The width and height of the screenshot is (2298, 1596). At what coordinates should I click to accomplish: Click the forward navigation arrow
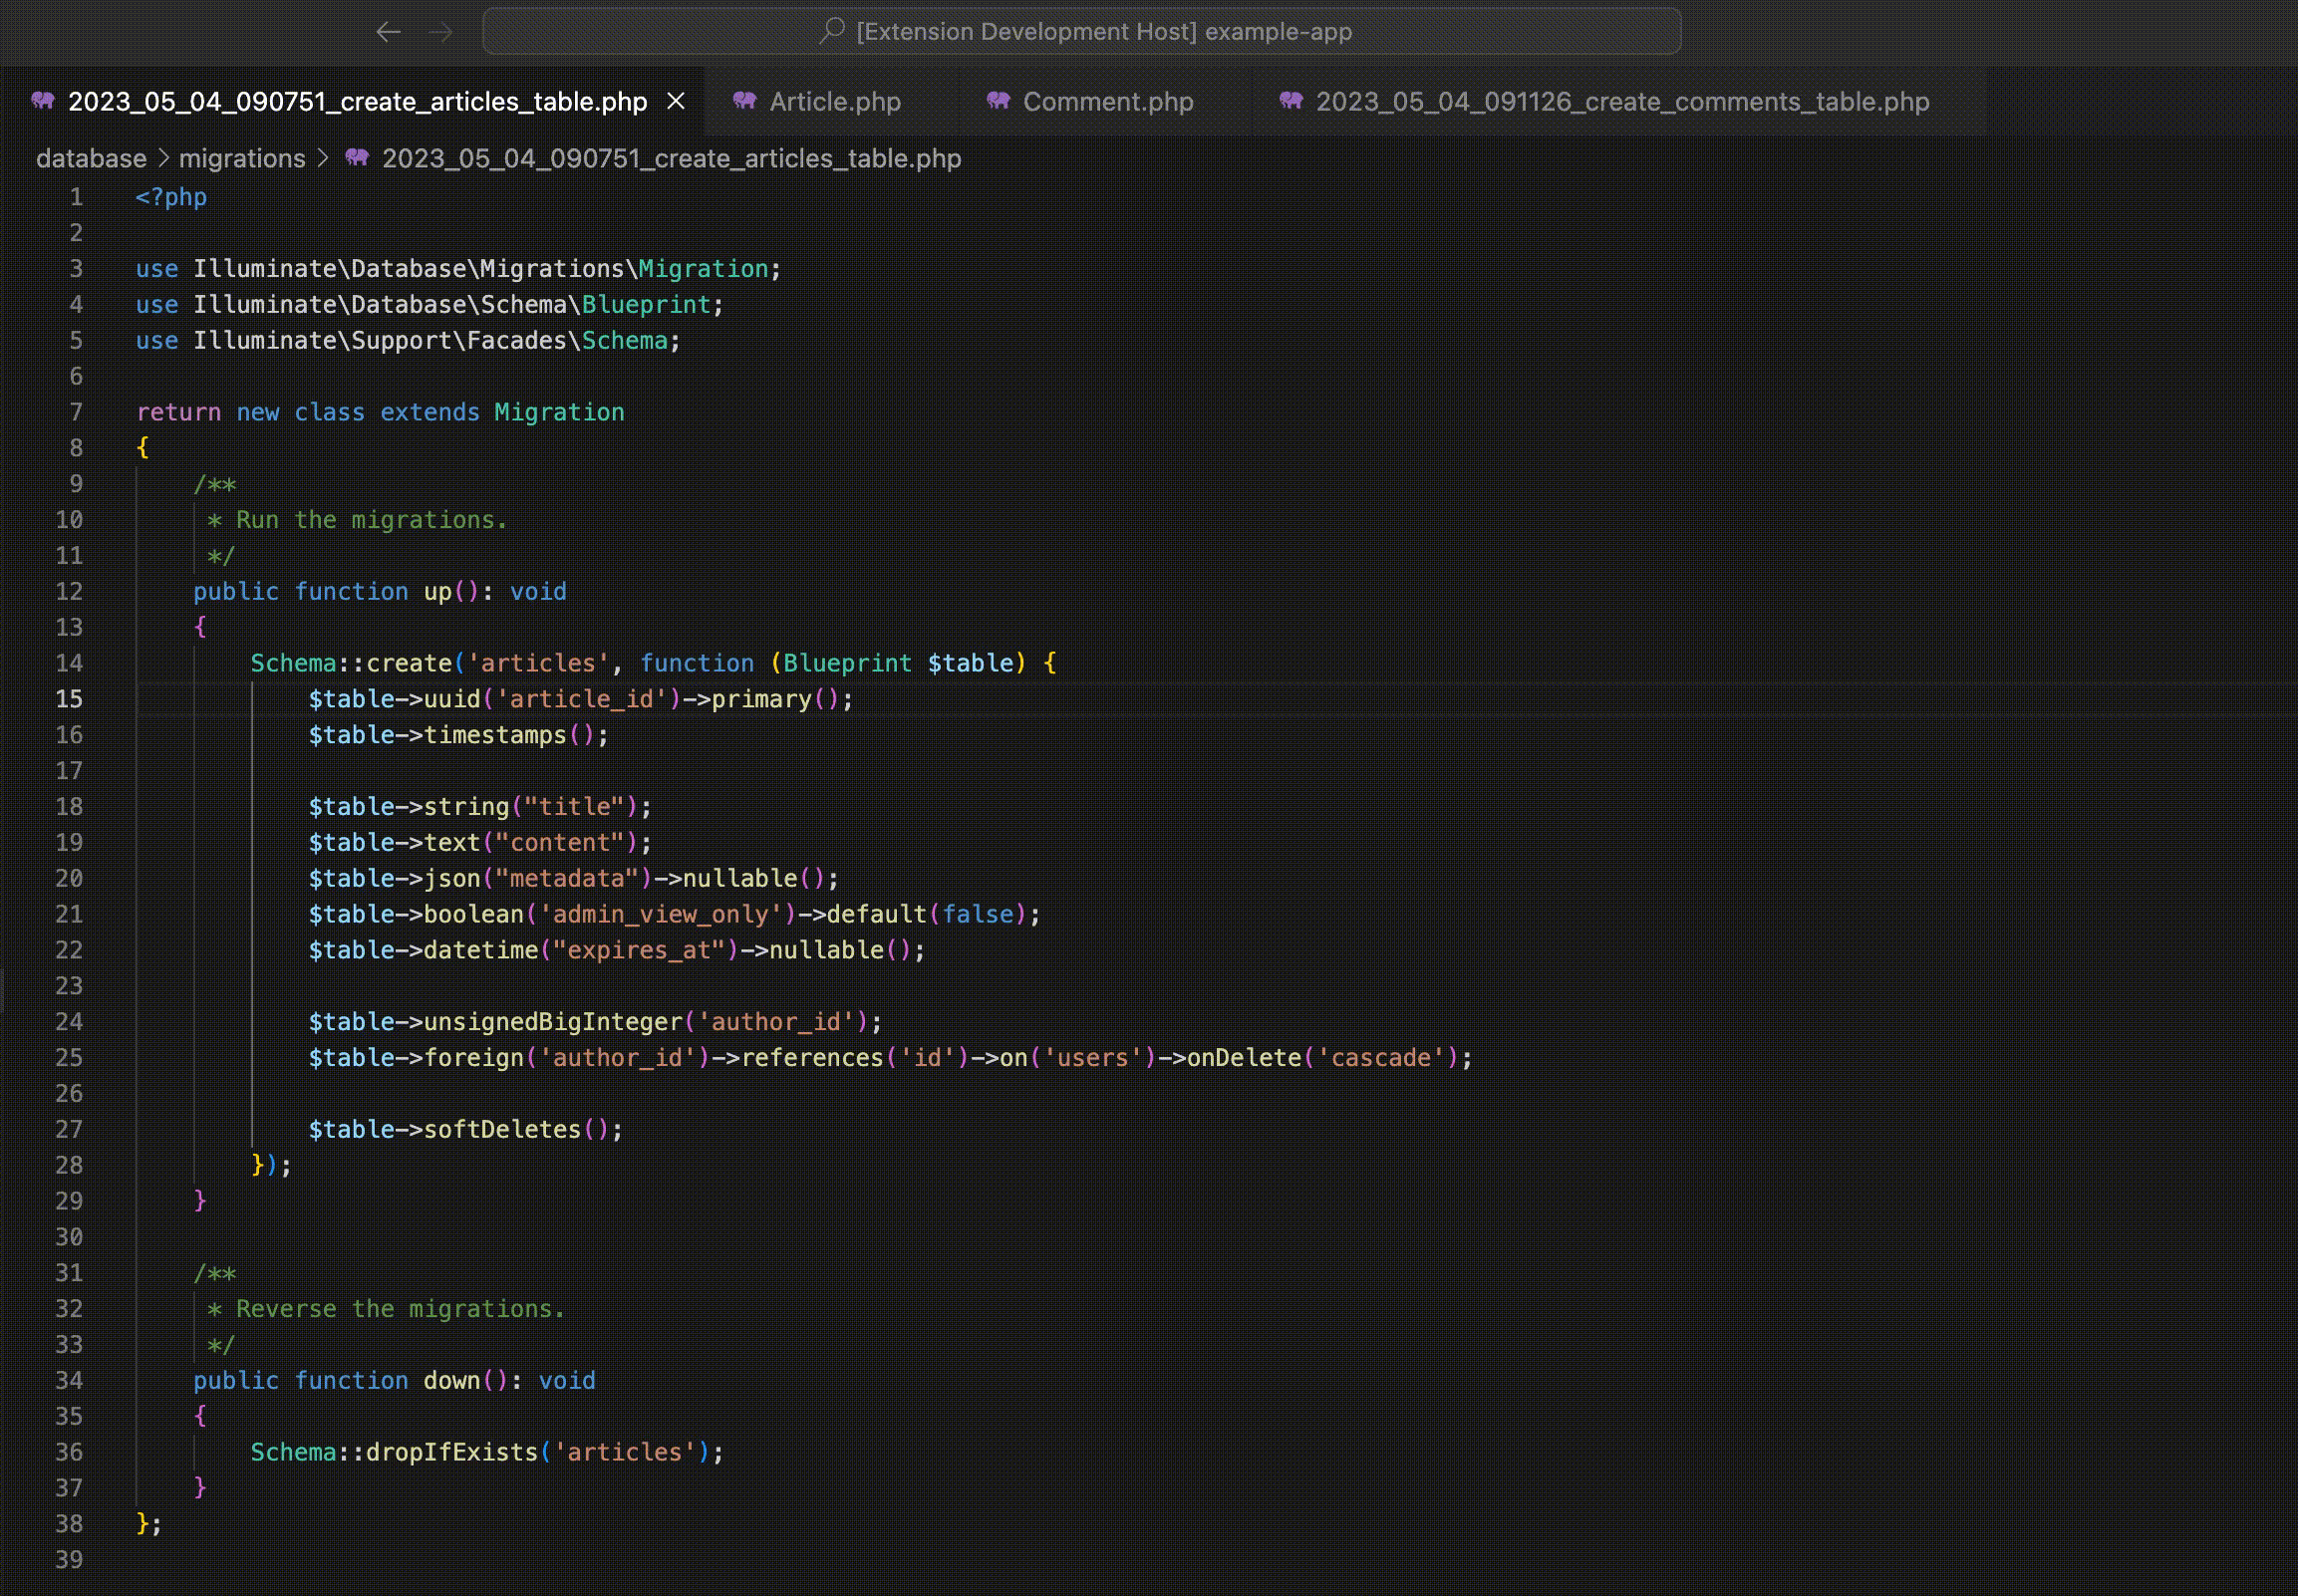point(441,32)
